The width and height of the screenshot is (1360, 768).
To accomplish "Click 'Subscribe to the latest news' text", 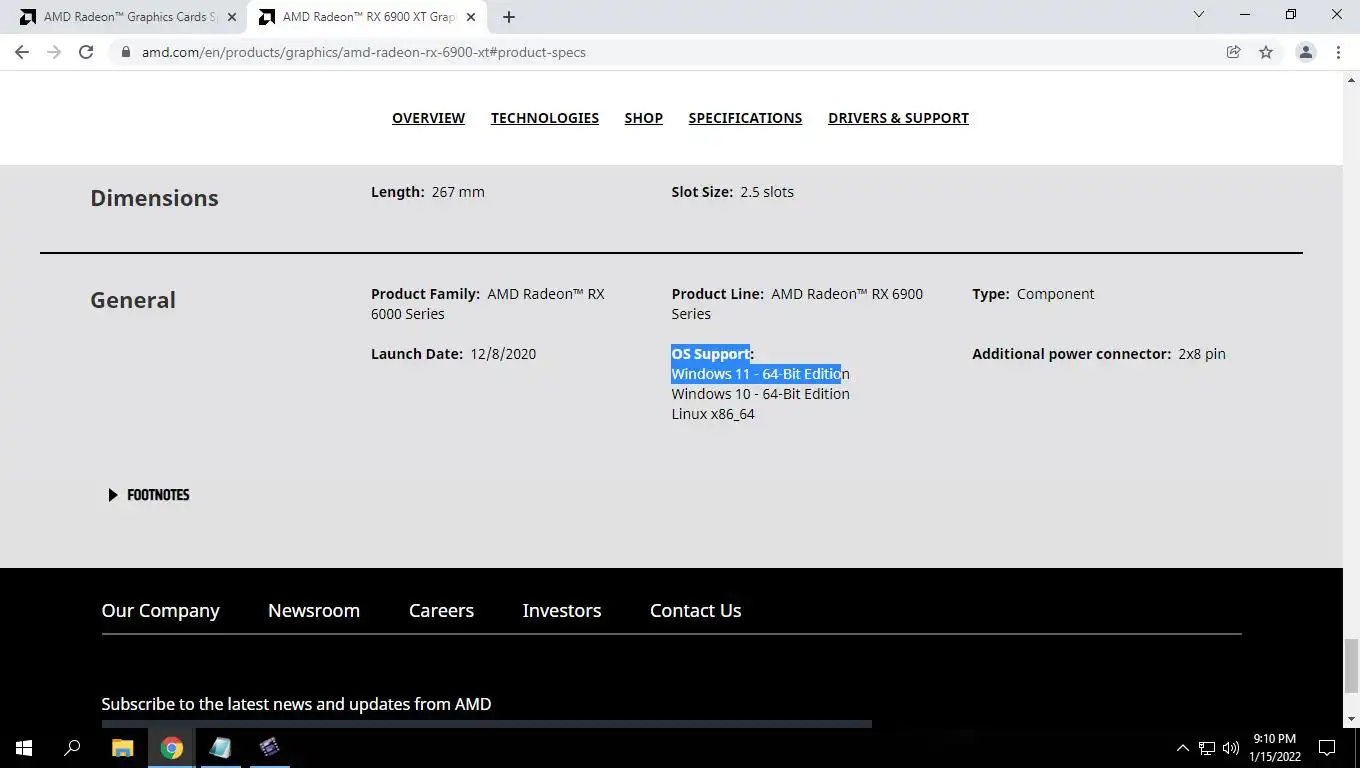I will pyautogui.click(x=296, y=704).
